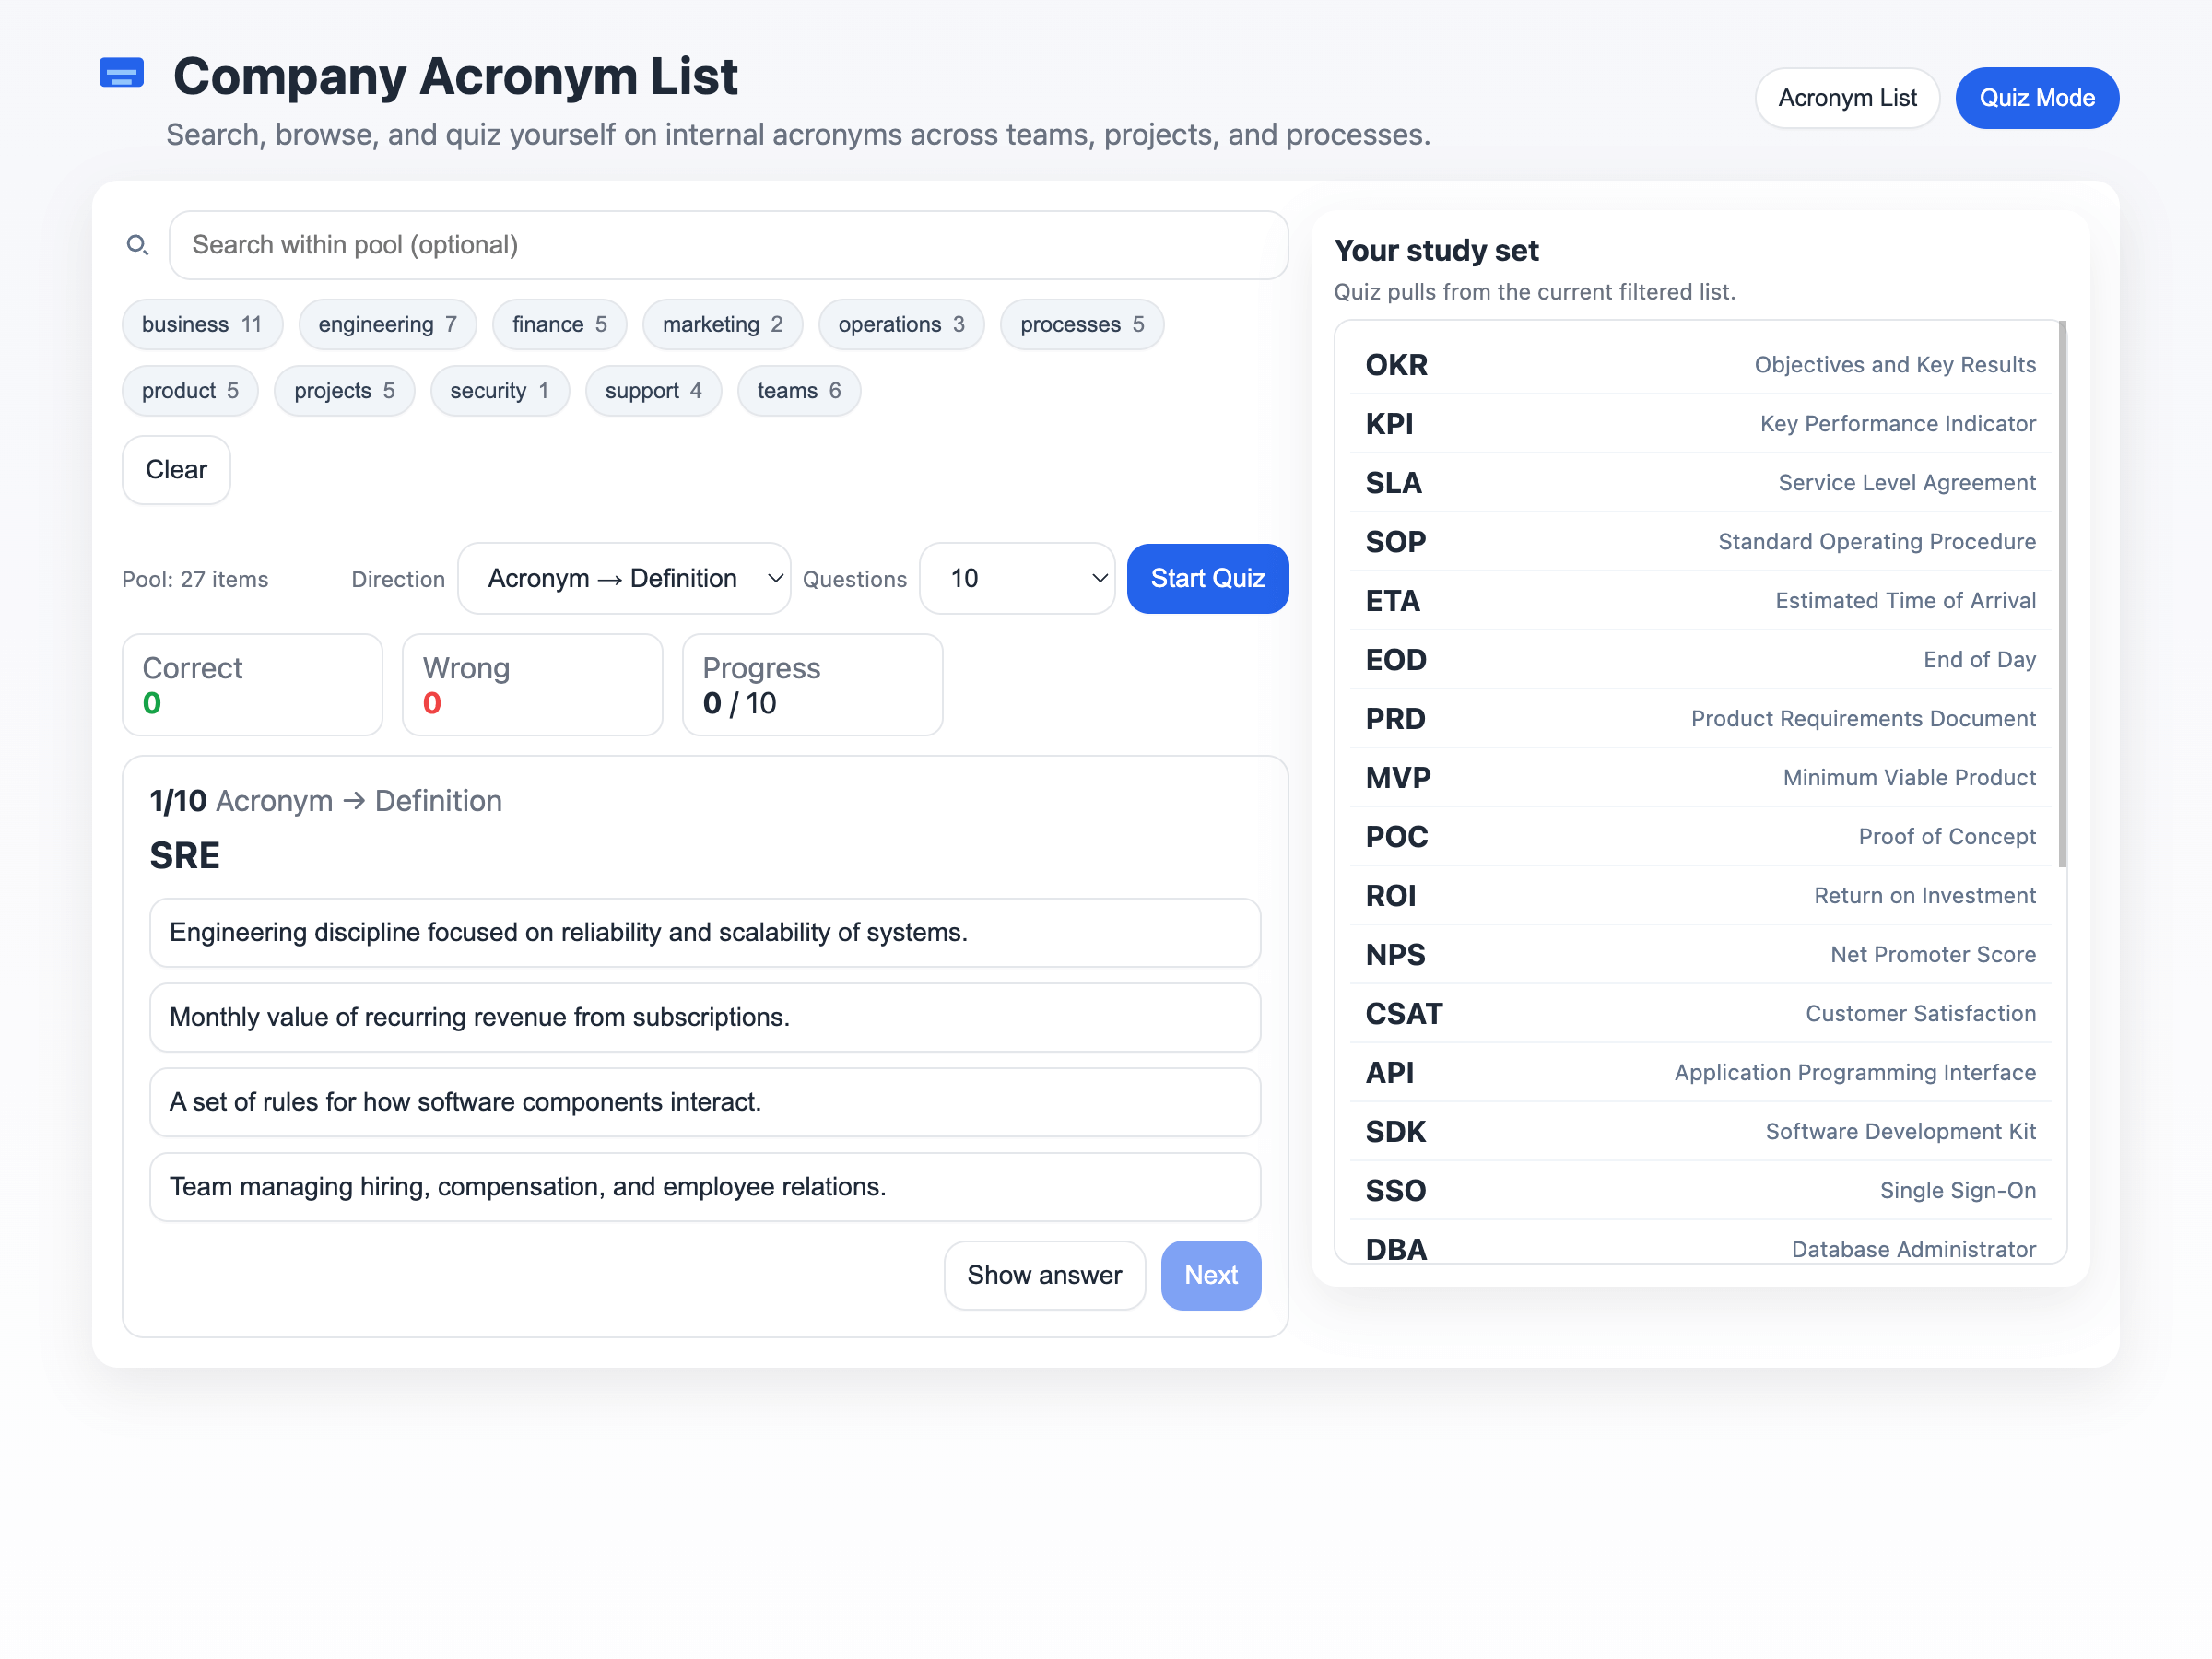Screen dimensions: 2212x1659
Task: Toggle the finance filter chip
Action: pos(558,324)
